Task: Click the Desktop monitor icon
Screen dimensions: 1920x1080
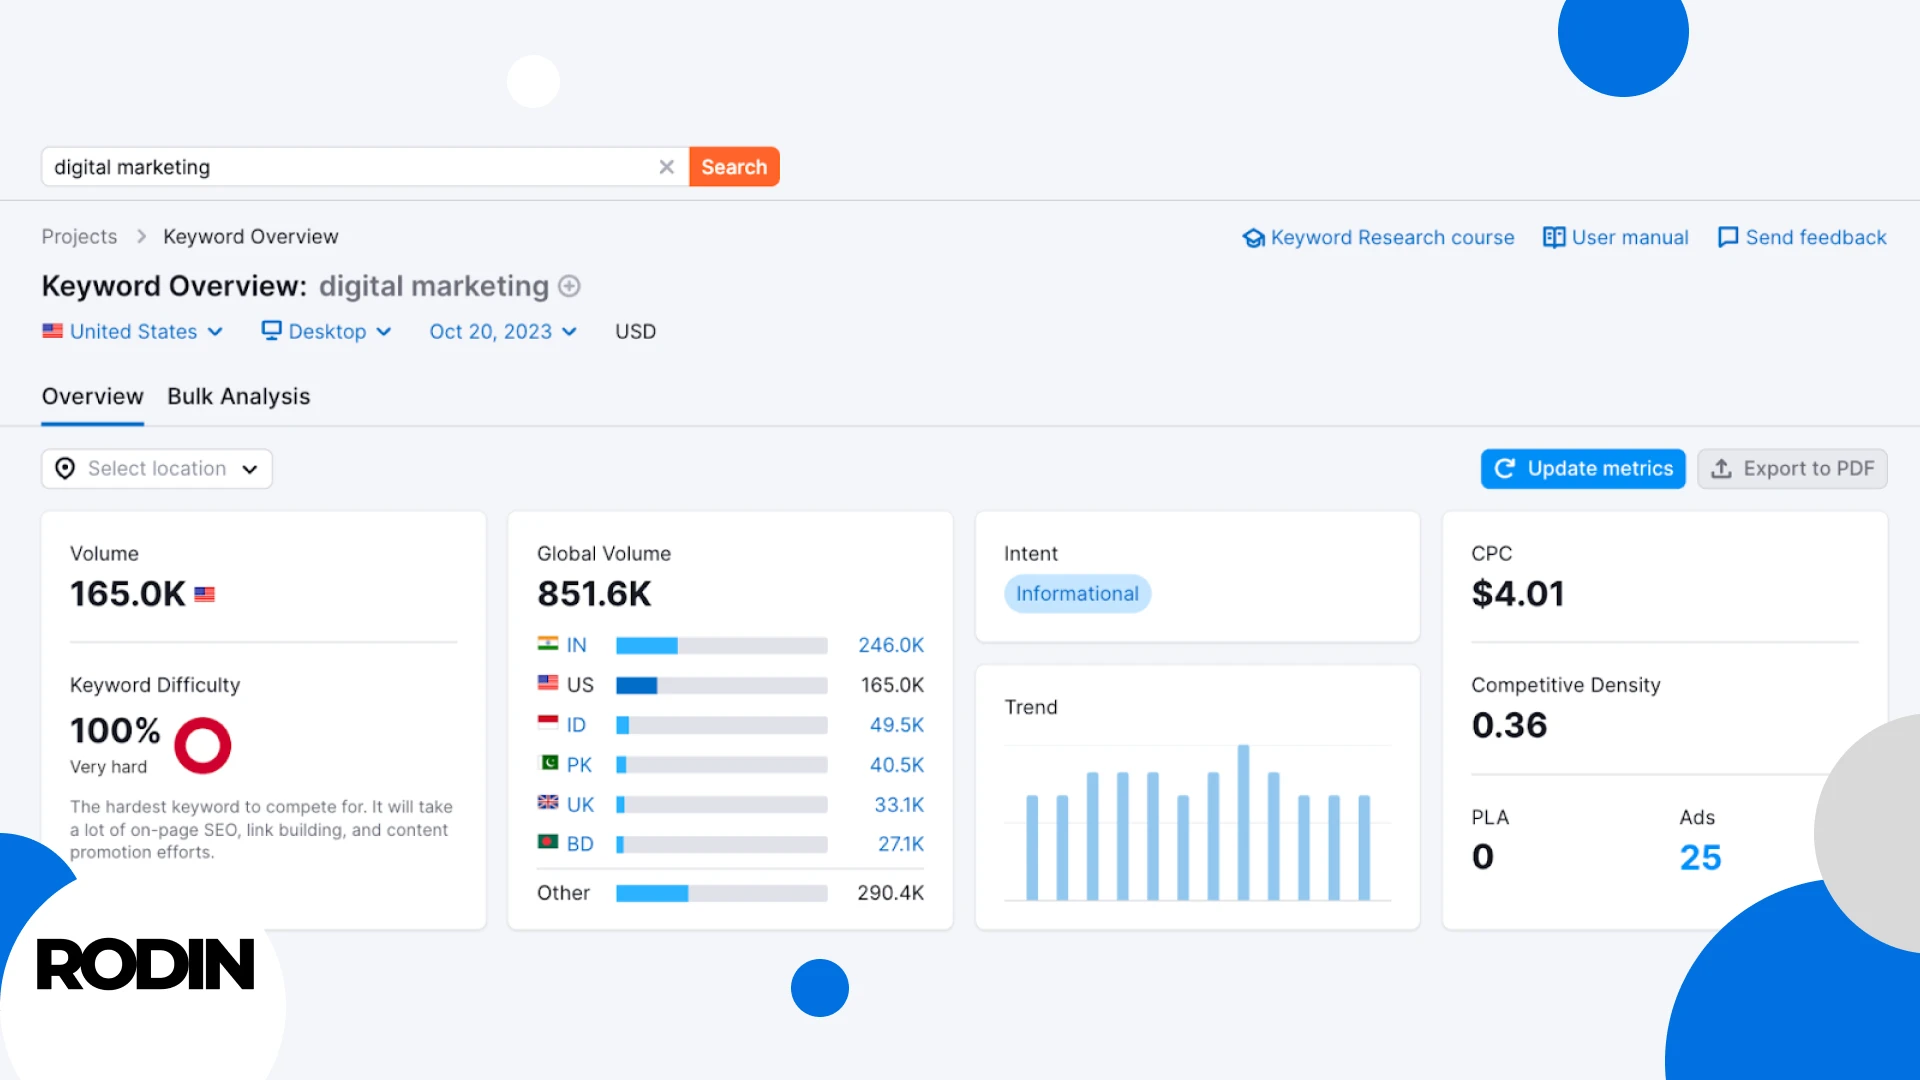Action: pyautogui.click(x=271, y=331)
